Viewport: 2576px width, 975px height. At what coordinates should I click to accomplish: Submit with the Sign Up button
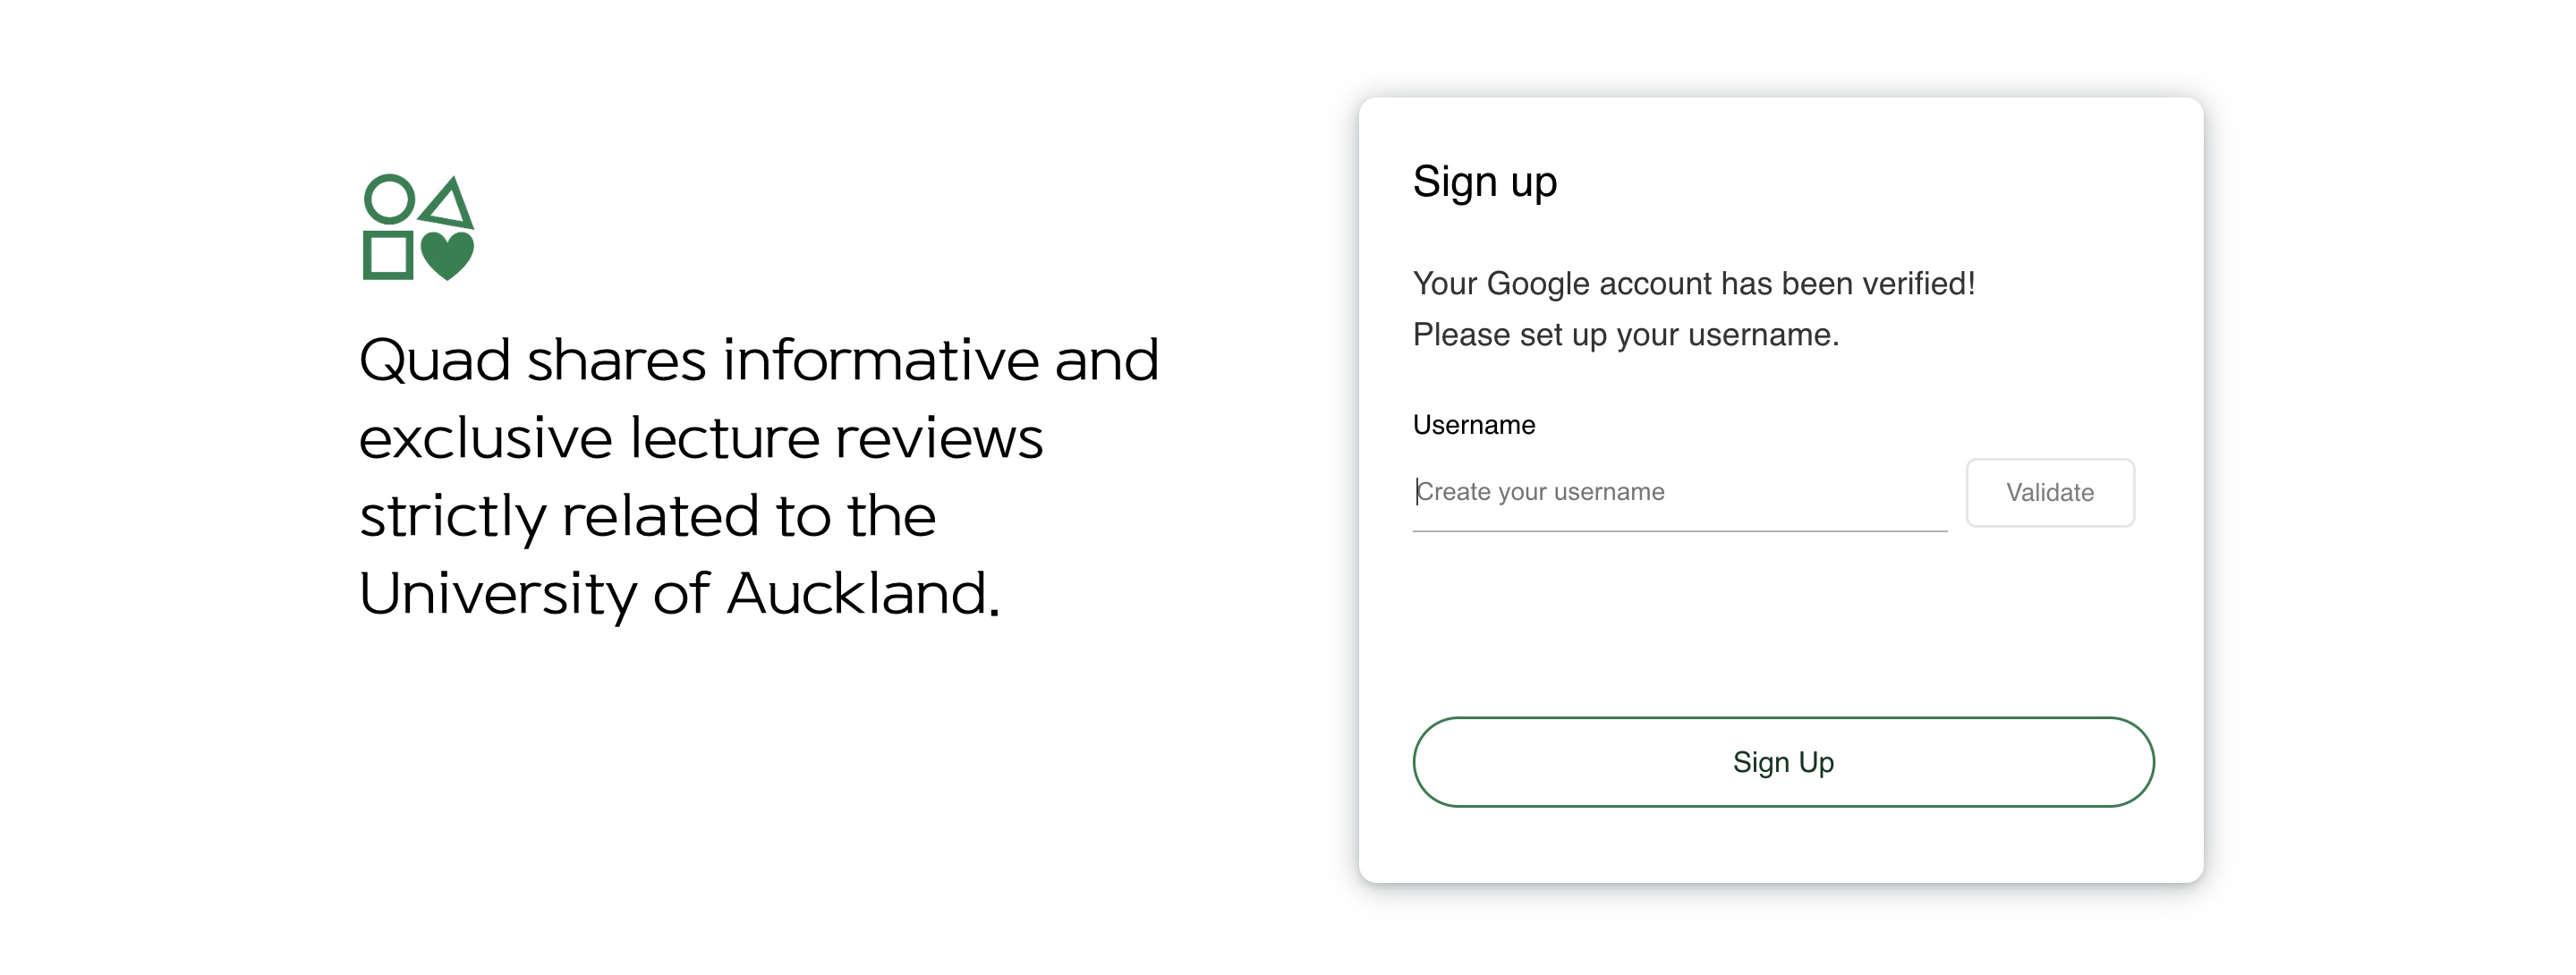1782,762
